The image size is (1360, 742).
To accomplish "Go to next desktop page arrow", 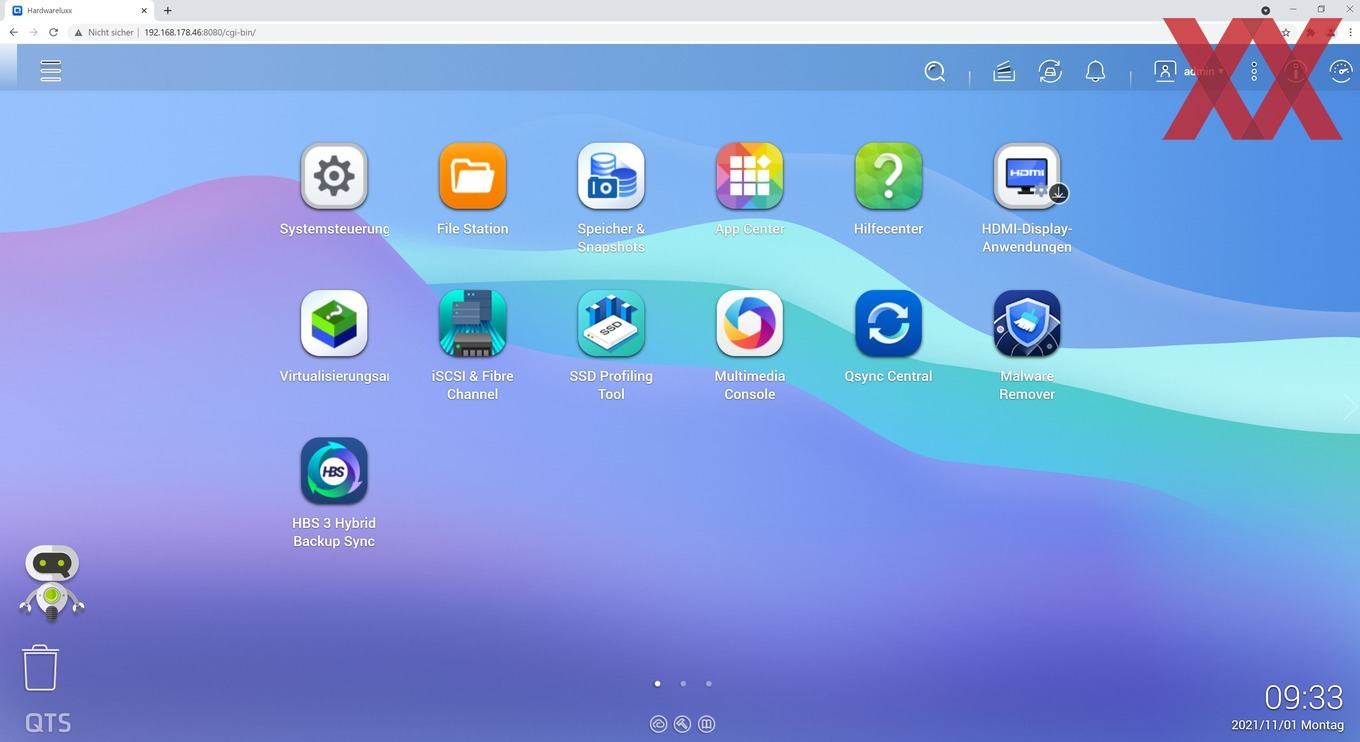I will [x=1350, y=407].
